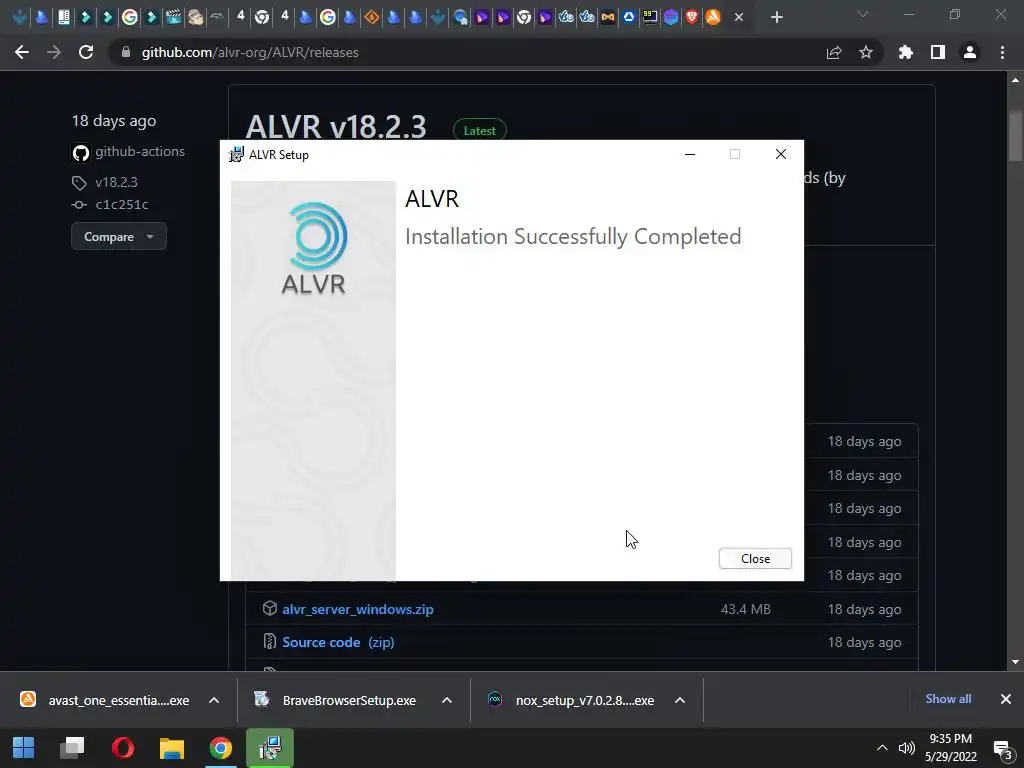Open File Explorer from the taskbar
Viewport: 1024px width, 768px height.
172,748
